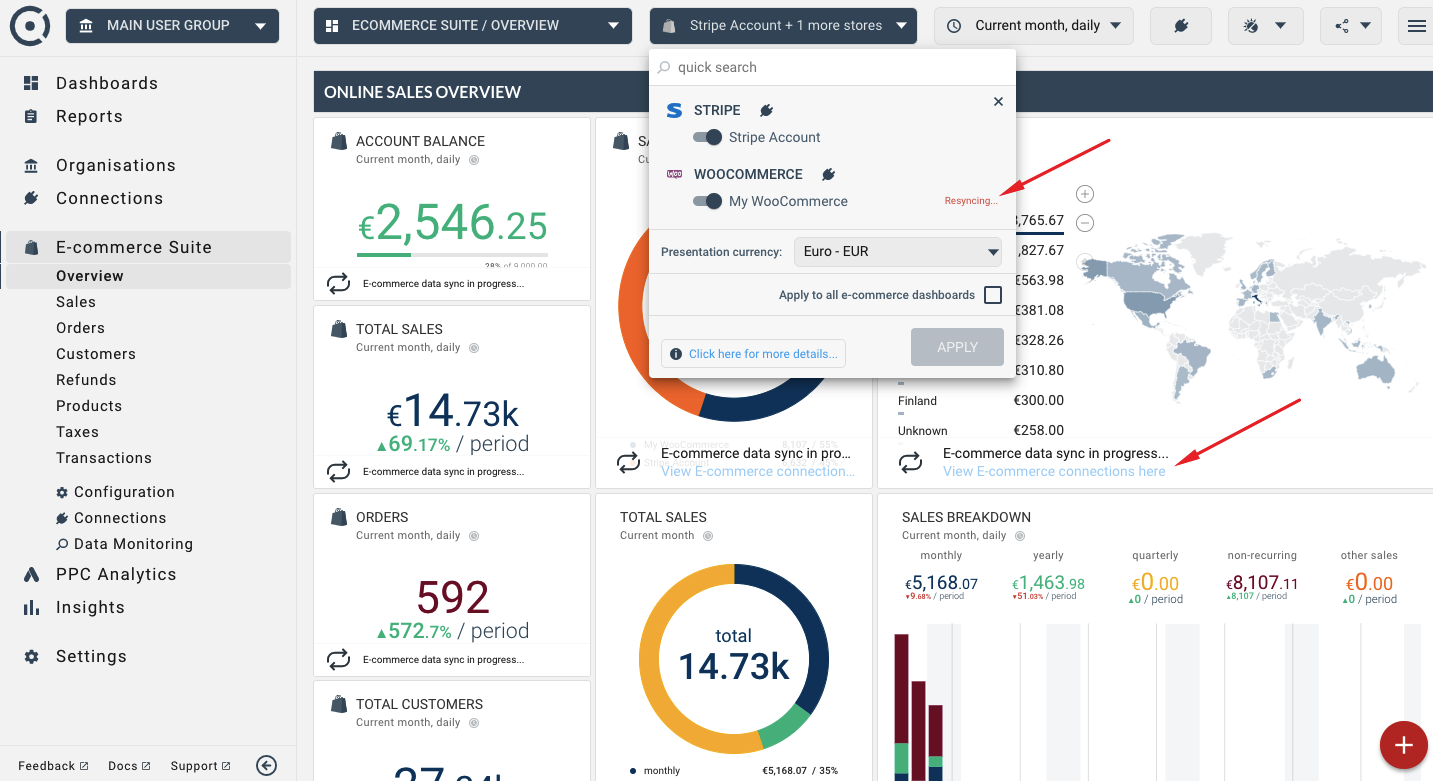Screen dimensions: 1433x781
Task: Click the quick search field
Action: [x=832, y=67]
